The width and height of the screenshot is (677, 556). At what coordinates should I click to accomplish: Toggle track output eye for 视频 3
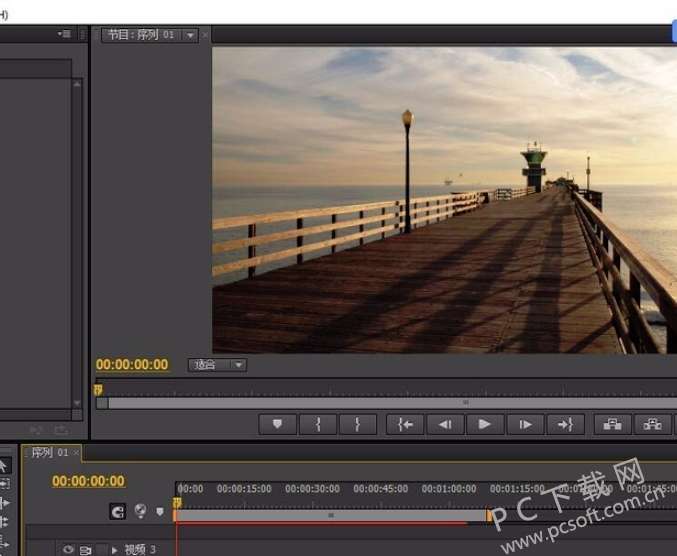click(68, 549)
